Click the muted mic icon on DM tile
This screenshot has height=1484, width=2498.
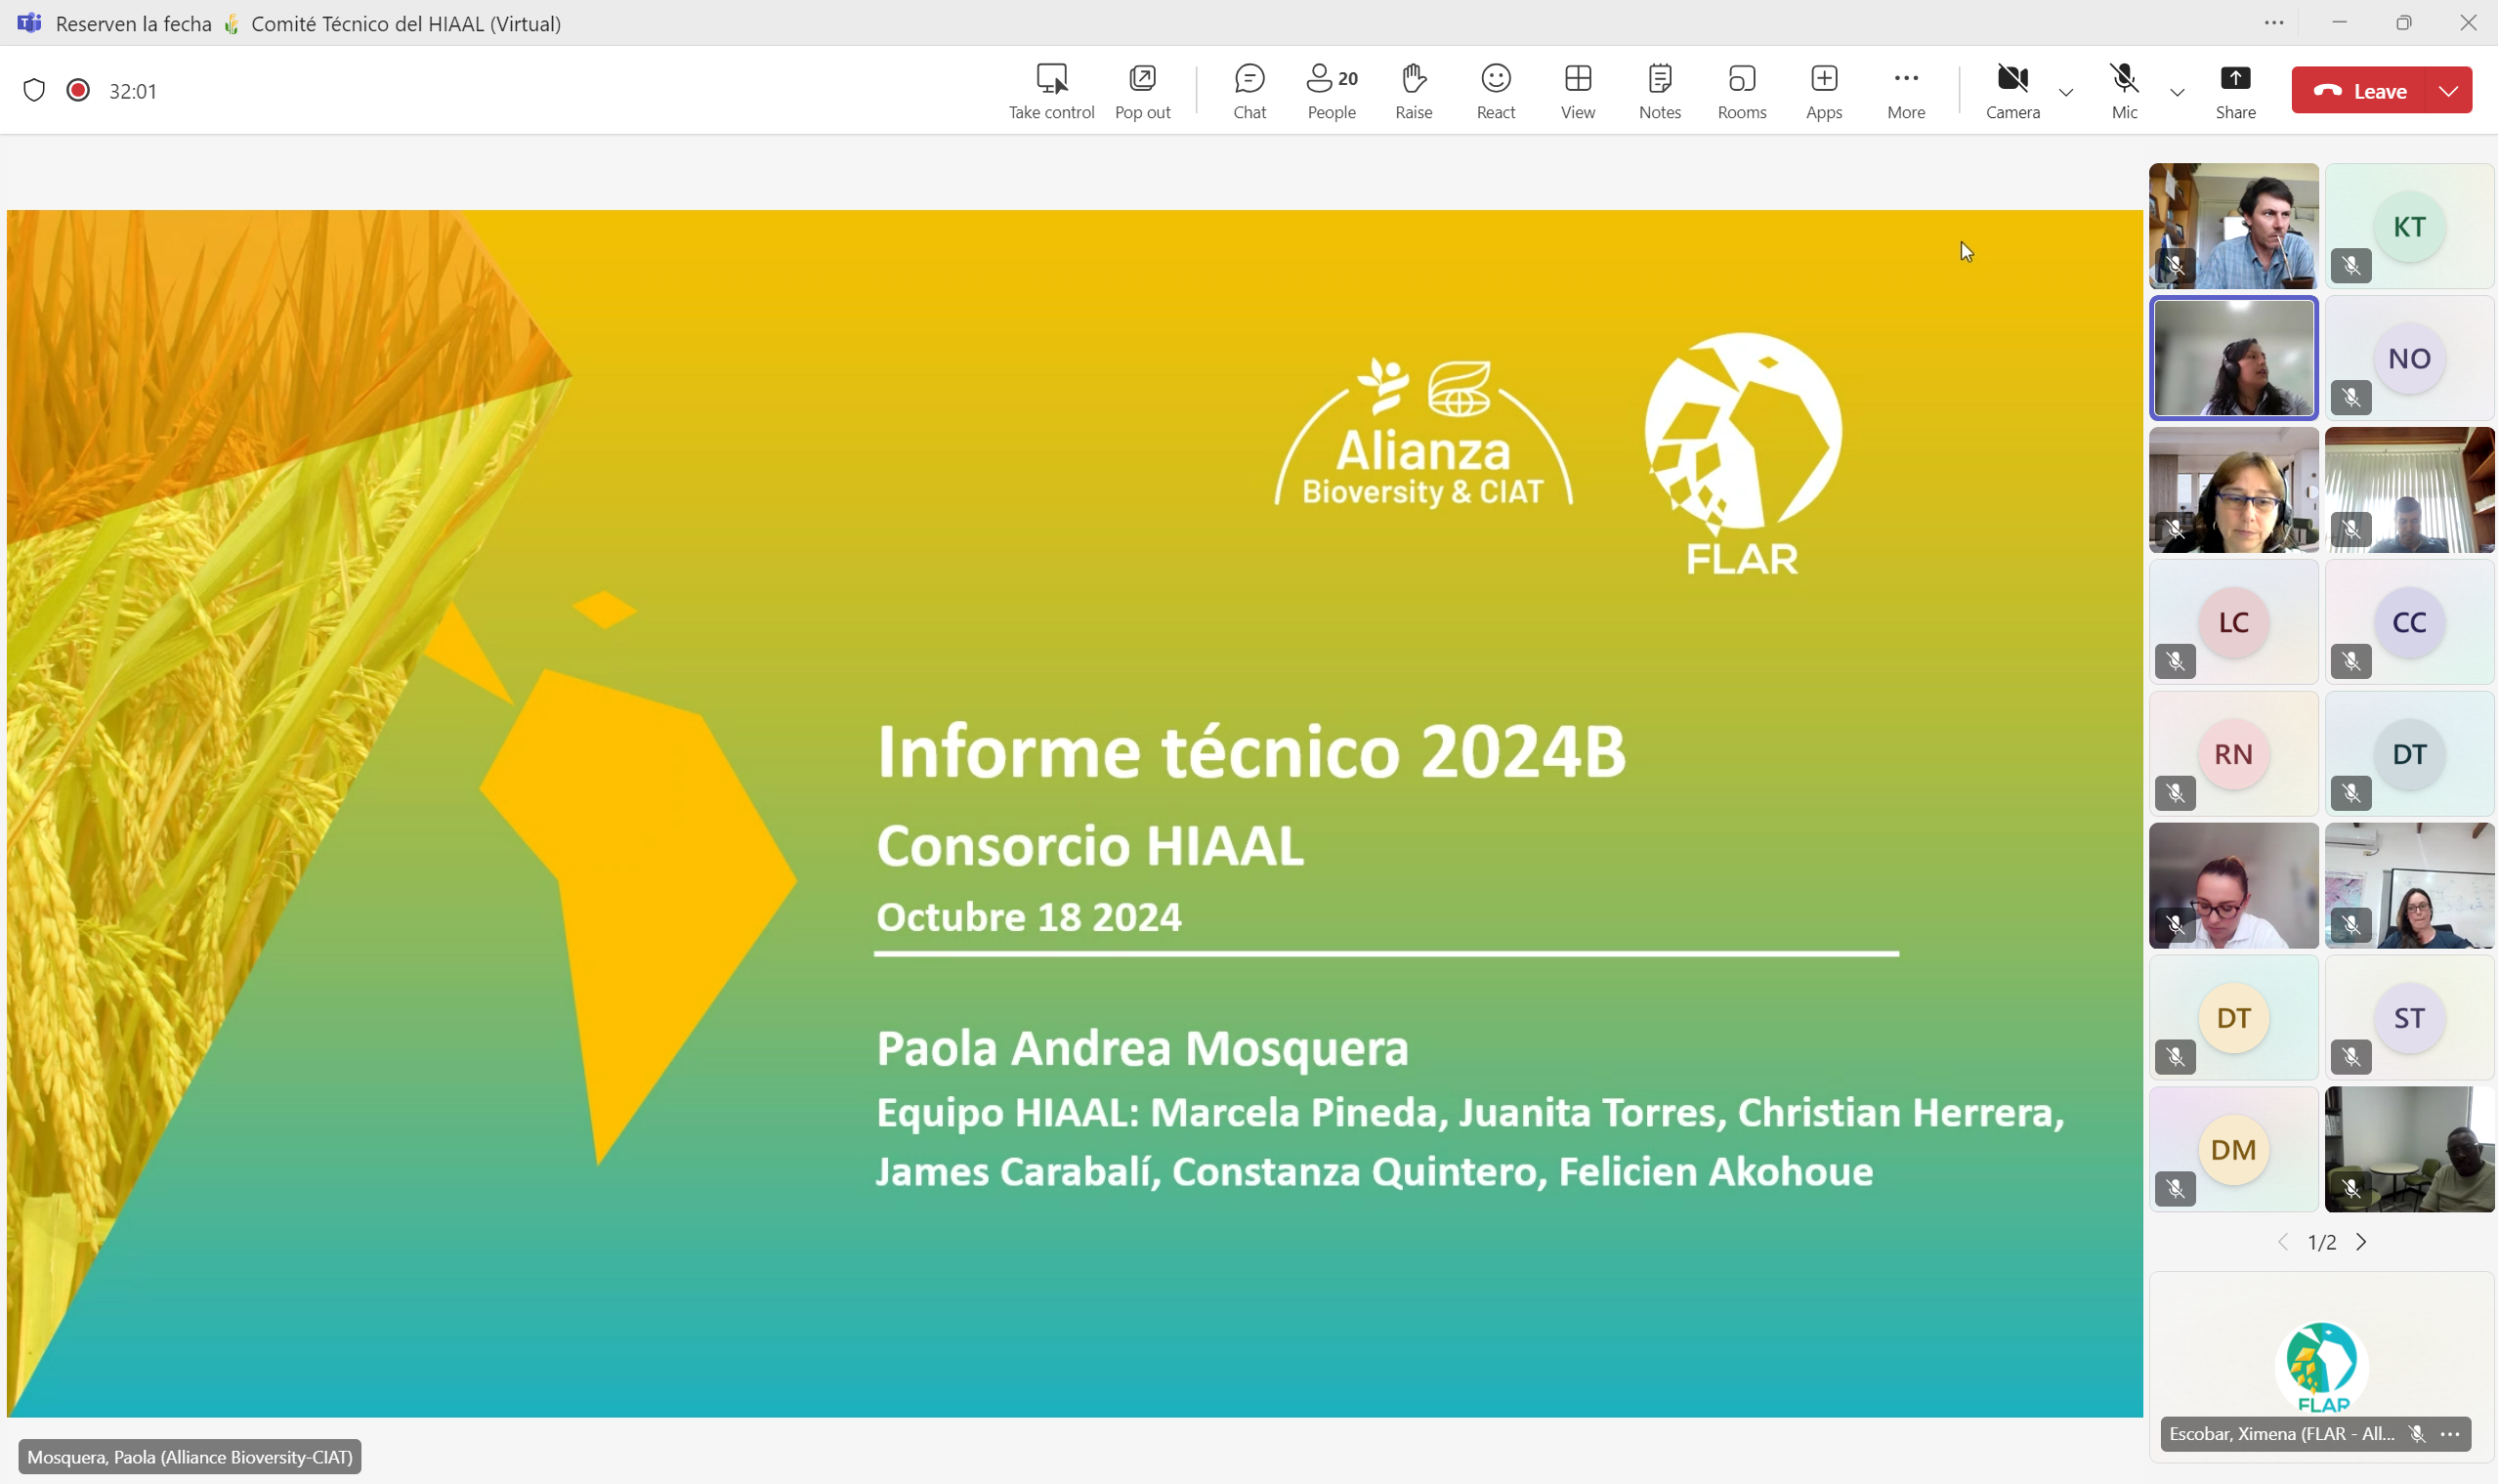(2175, 1190)
